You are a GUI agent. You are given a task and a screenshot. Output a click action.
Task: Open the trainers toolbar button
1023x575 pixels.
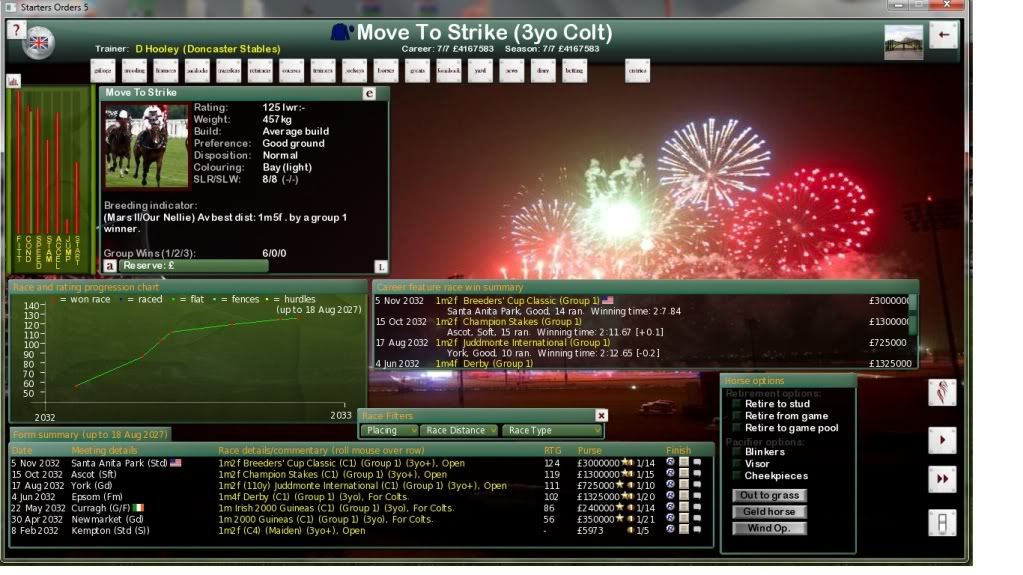[x=323, y=70]
